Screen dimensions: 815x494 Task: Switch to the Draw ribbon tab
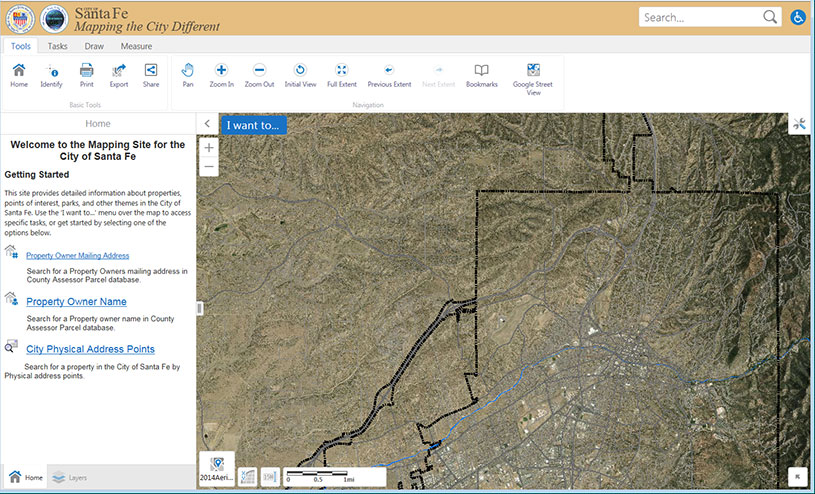tap(94, 46)
